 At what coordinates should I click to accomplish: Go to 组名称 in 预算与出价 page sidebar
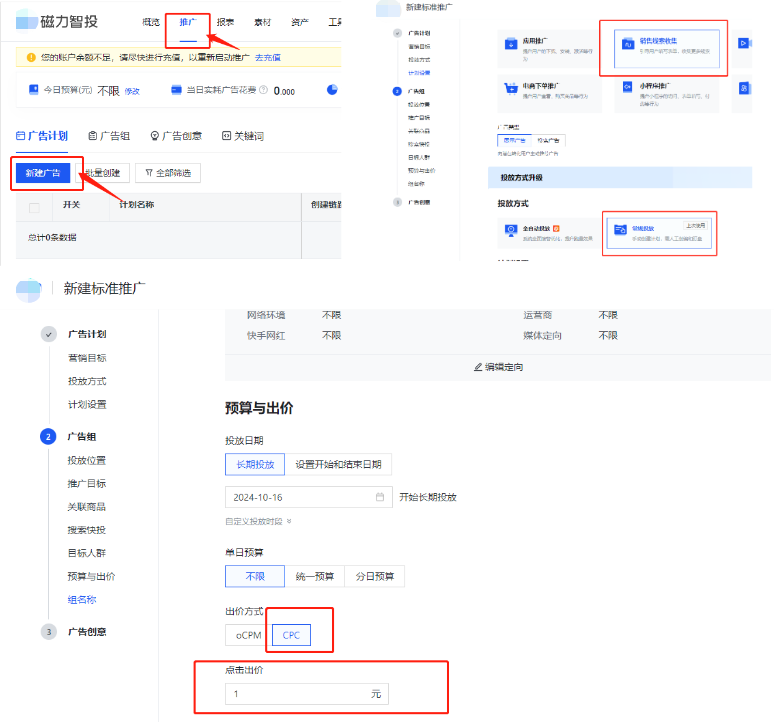tap(82, 600)
